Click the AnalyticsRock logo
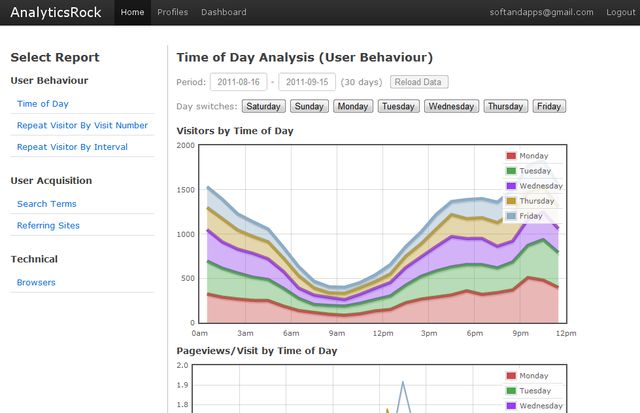Image resolution: width=640 pixels, height=413 pixels. [x=56, y=12]
